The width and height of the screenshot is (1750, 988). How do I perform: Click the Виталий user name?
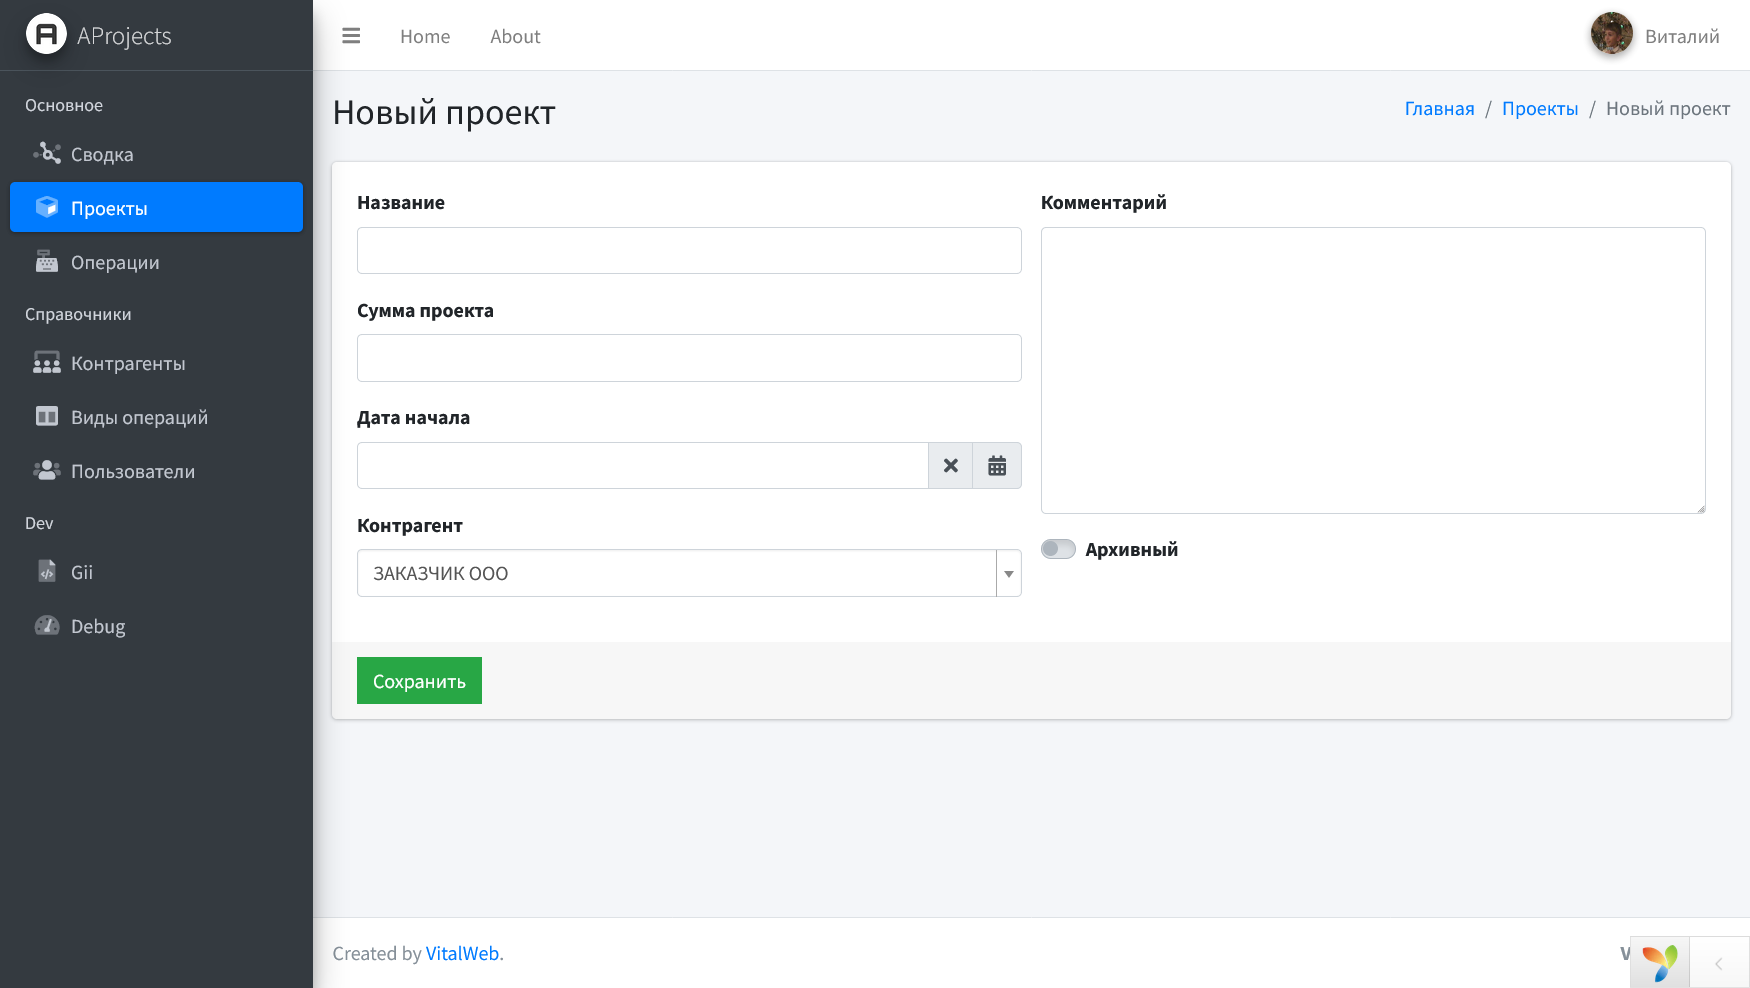(1682, 36)
